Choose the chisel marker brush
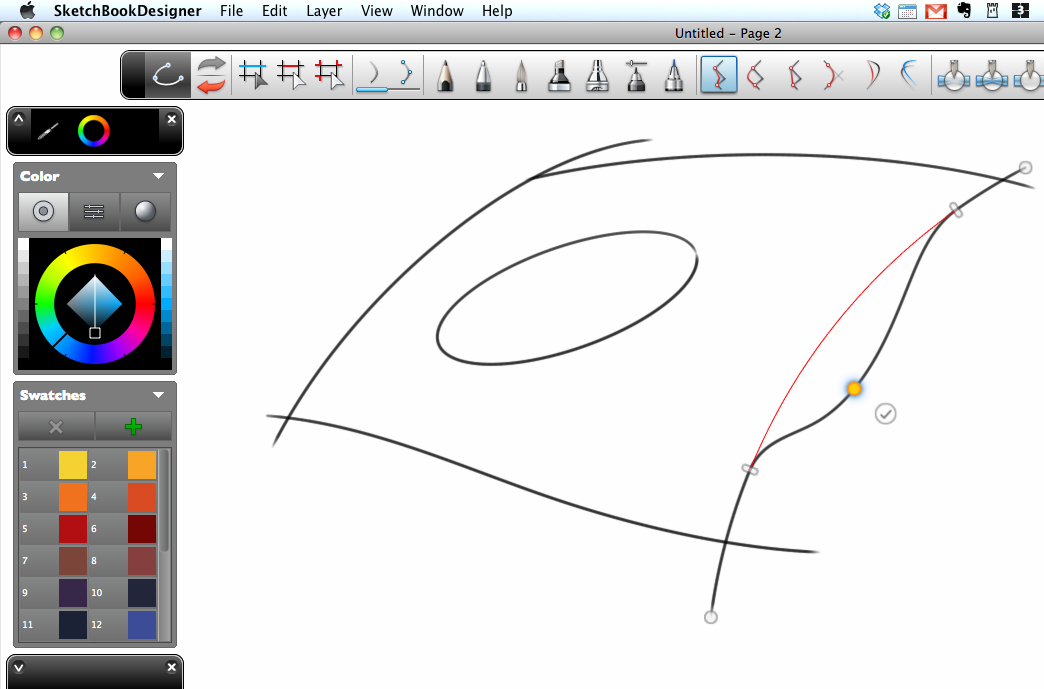Screen dimensions: 1044x689 pyautogui.click(x=559, y=76)
